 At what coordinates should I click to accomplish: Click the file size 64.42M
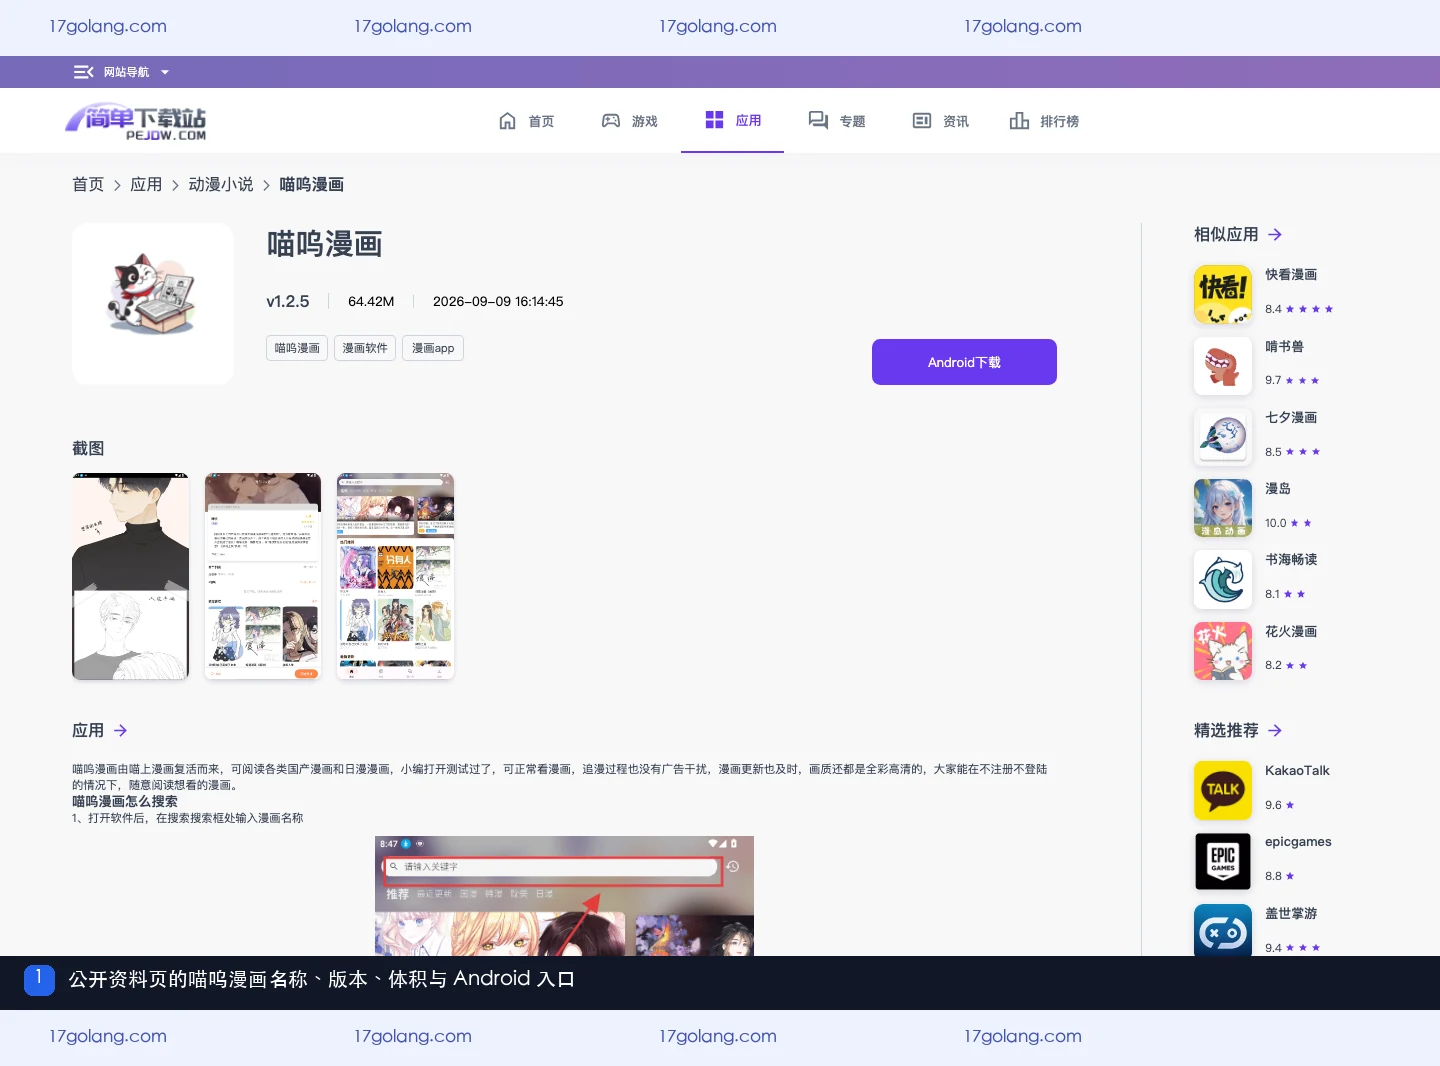371,301
